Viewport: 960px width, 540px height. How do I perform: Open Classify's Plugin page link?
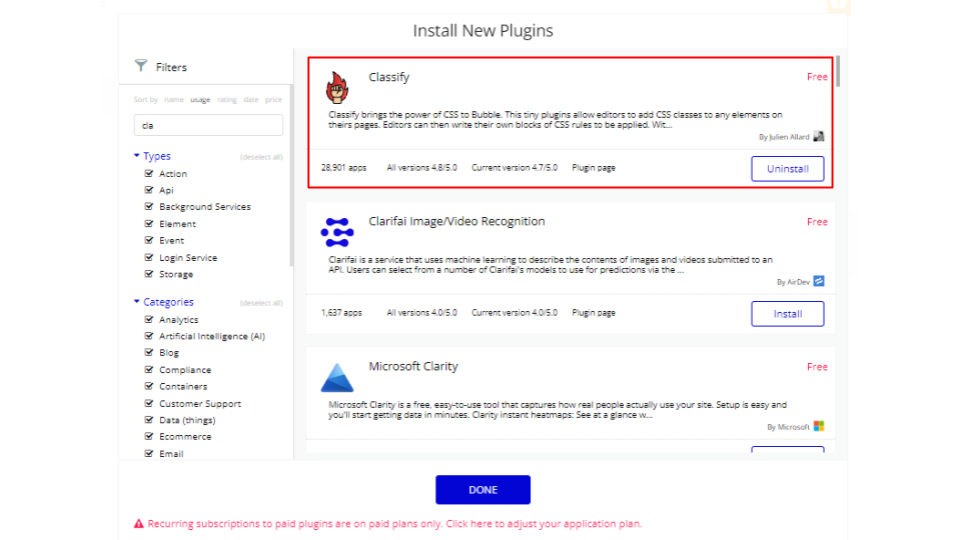tap(594, 167)
